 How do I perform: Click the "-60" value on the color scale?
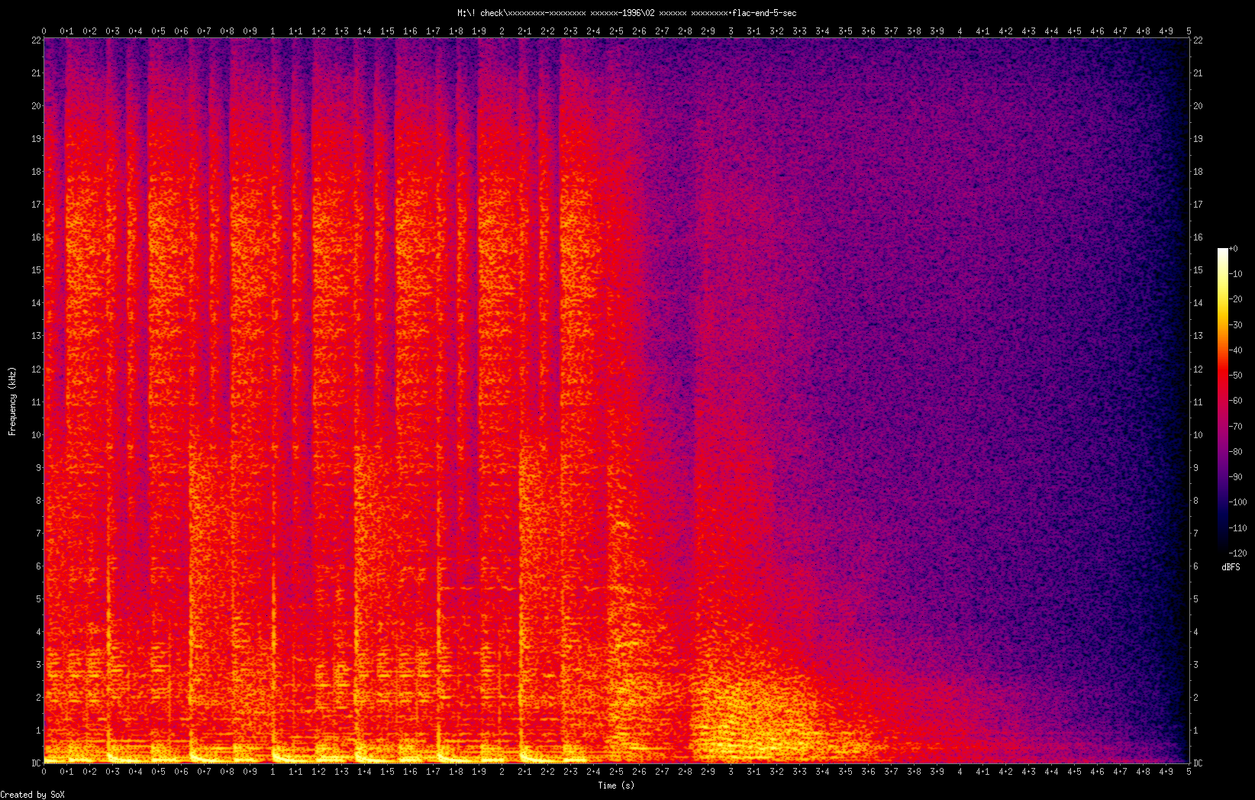(x=1238, y=400)
